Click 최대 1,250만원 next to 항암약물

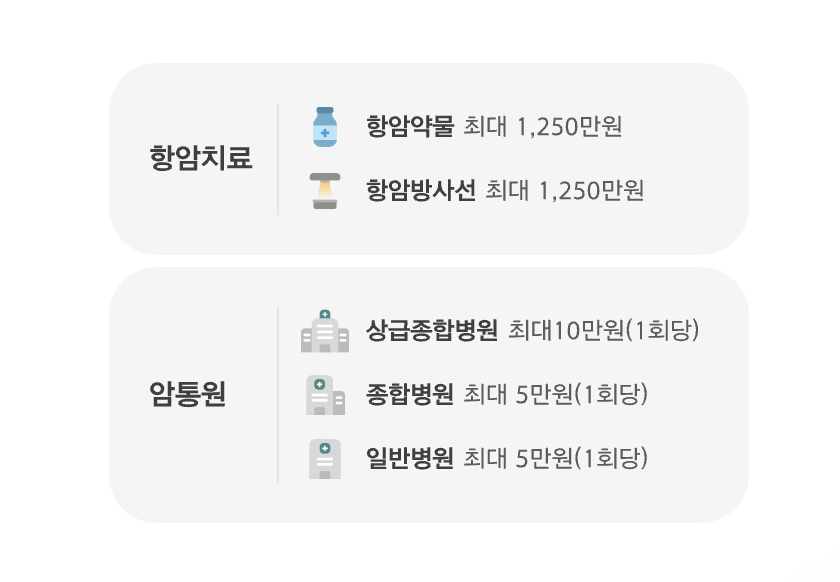(x=543, y=127)
